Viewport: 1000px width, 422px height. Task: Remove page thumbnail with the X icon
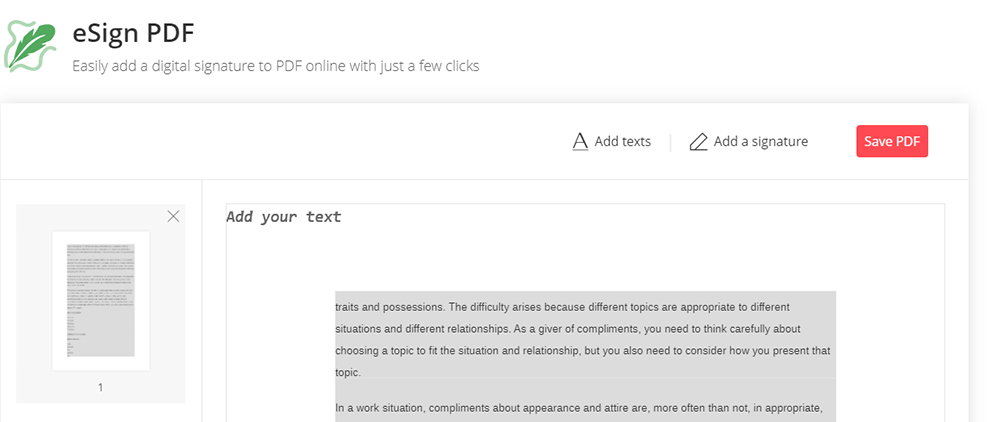173,216
